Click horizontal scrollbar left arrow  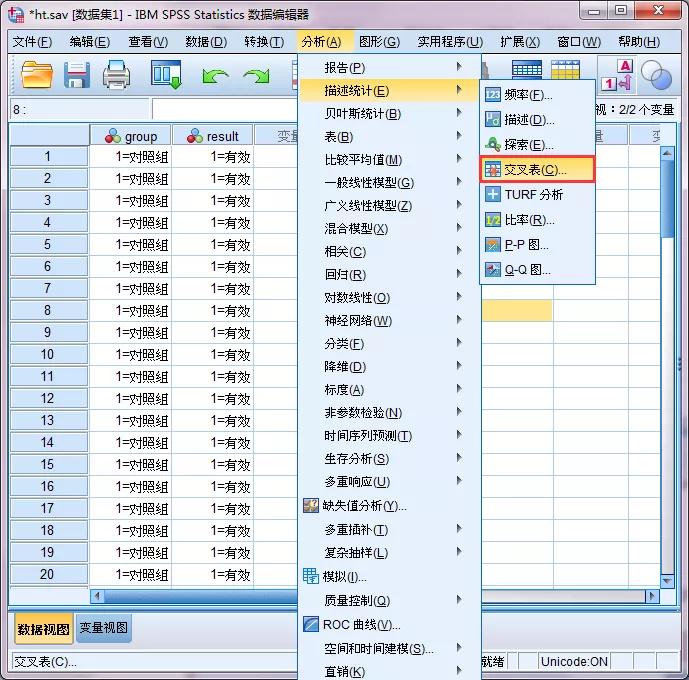(98, 597)
